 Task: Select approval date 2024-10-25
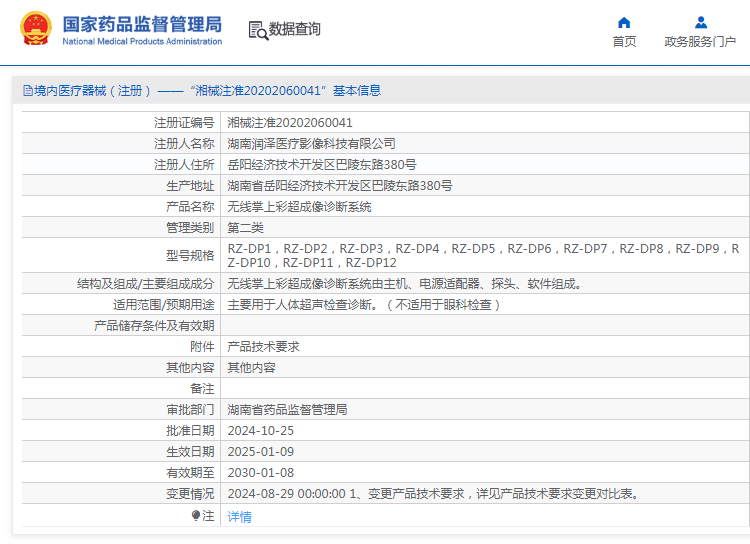[261, 431]
